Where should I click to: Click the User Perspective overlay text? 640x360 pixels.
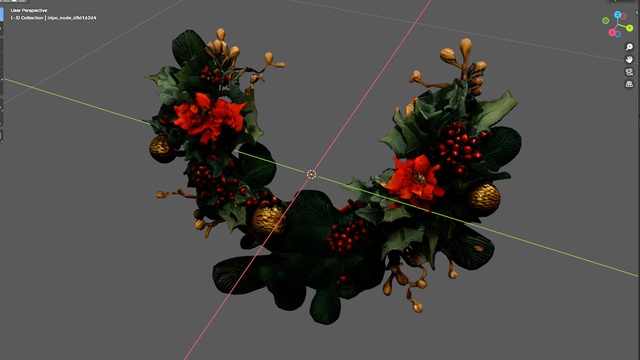coord(29,10)
